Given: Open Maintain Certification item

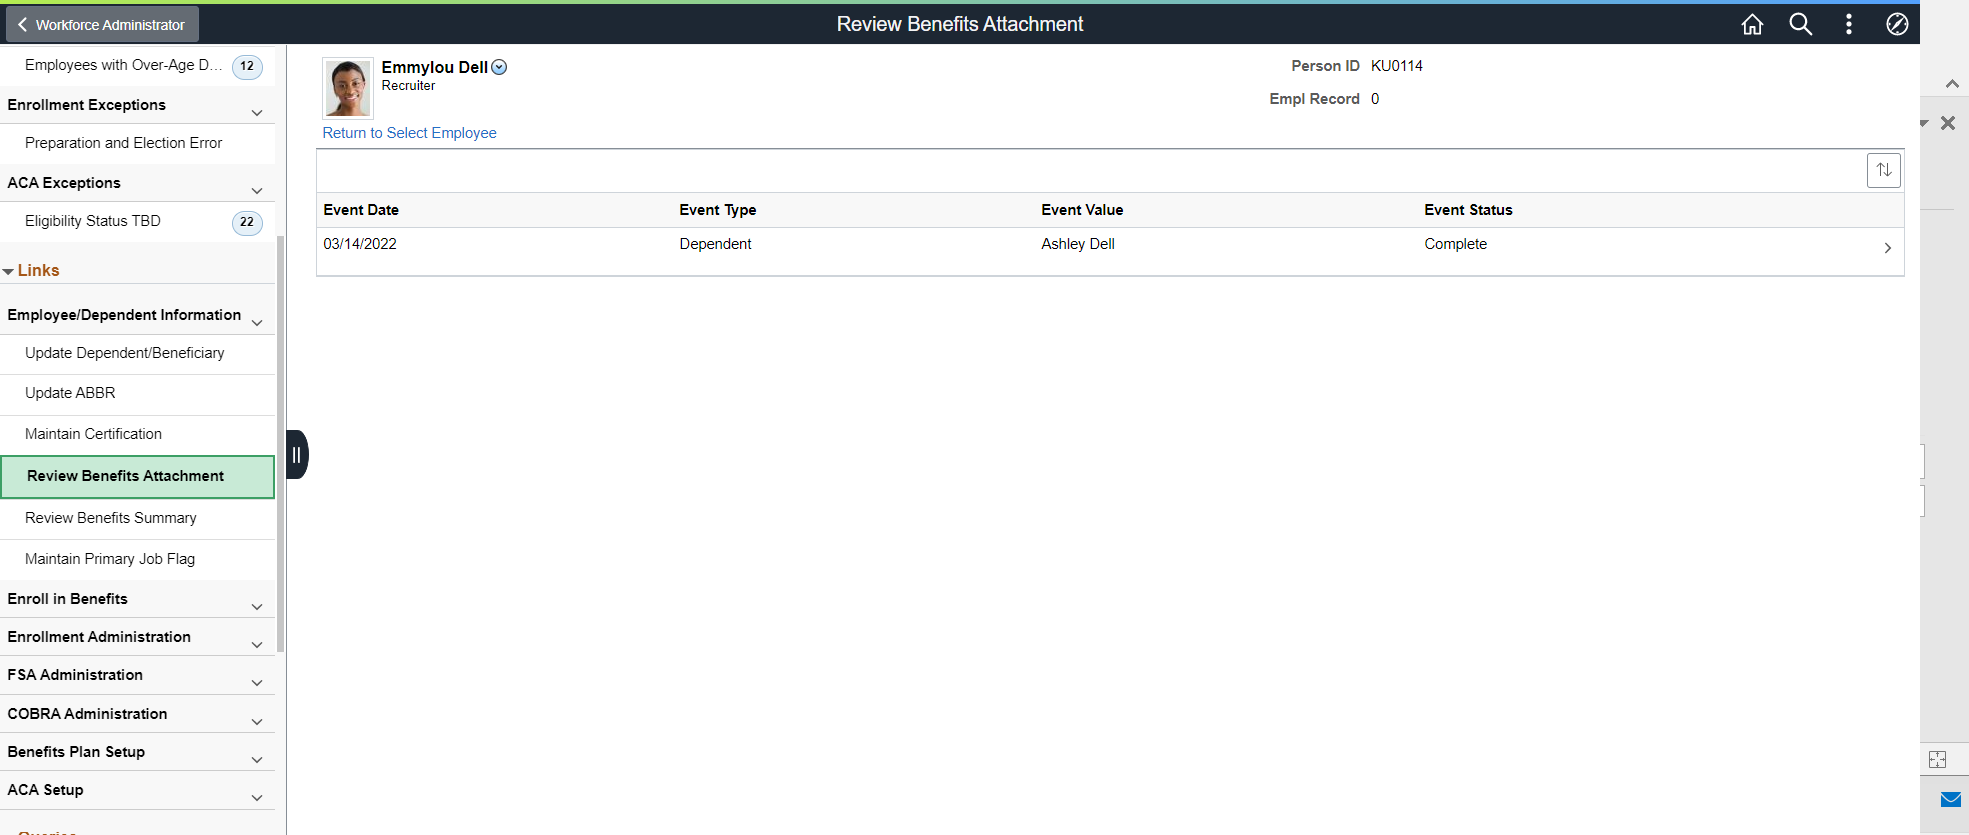Looking at the screenshot, I should point(137,434).
